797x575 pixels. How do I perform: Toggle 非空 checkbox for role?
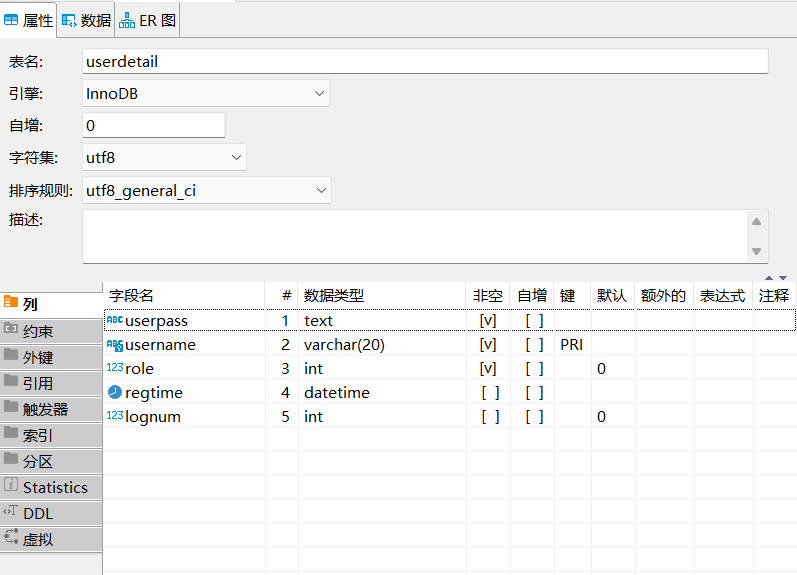point(488,369)
